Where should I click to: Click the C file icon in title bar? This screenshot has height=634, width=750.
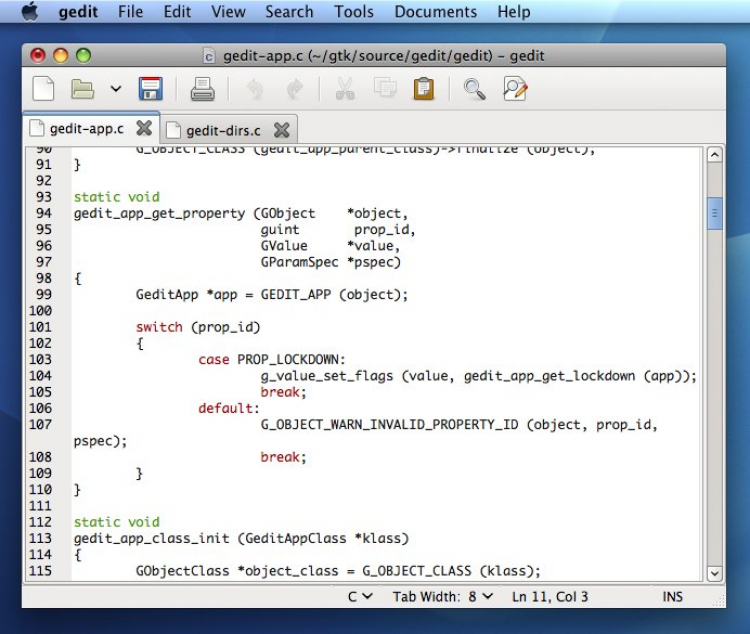(209, 56)
